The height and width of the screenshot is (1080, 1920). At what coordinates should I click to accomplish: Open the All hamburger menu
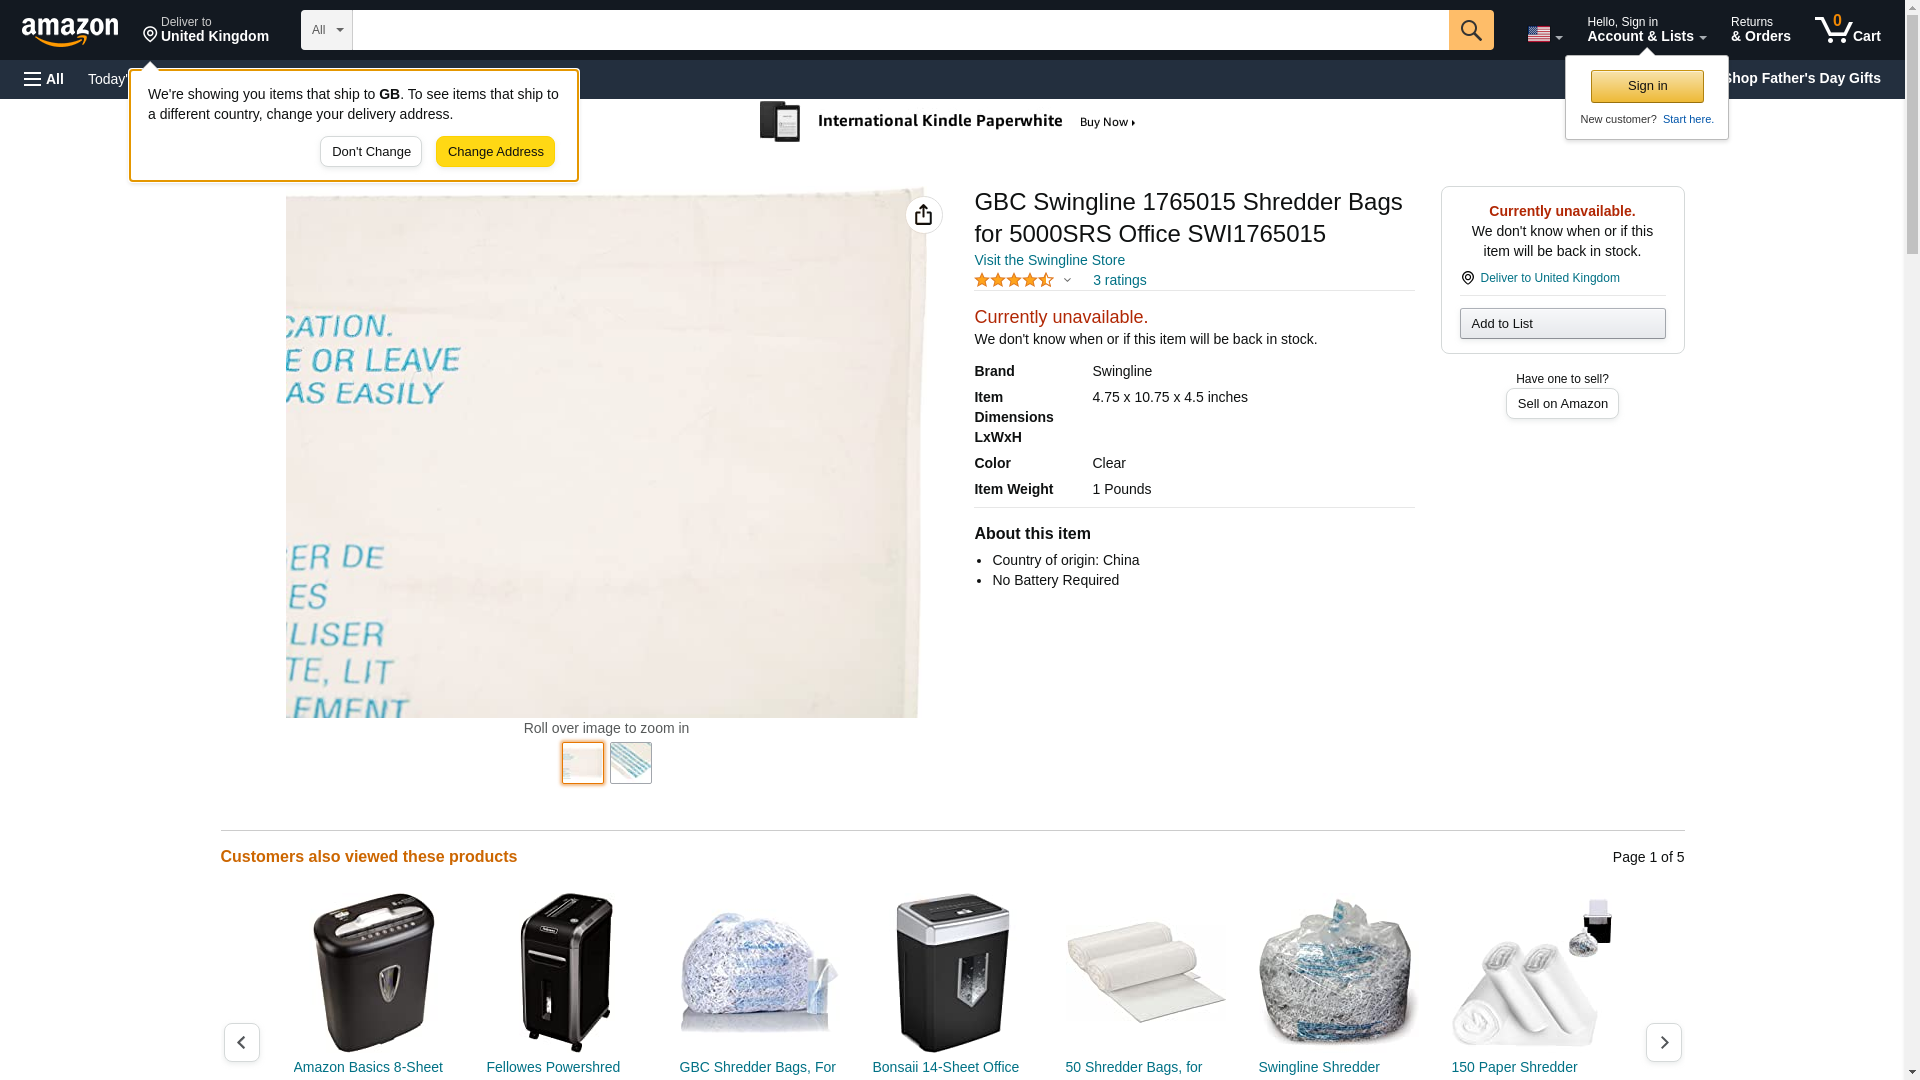tap(44, 79)
